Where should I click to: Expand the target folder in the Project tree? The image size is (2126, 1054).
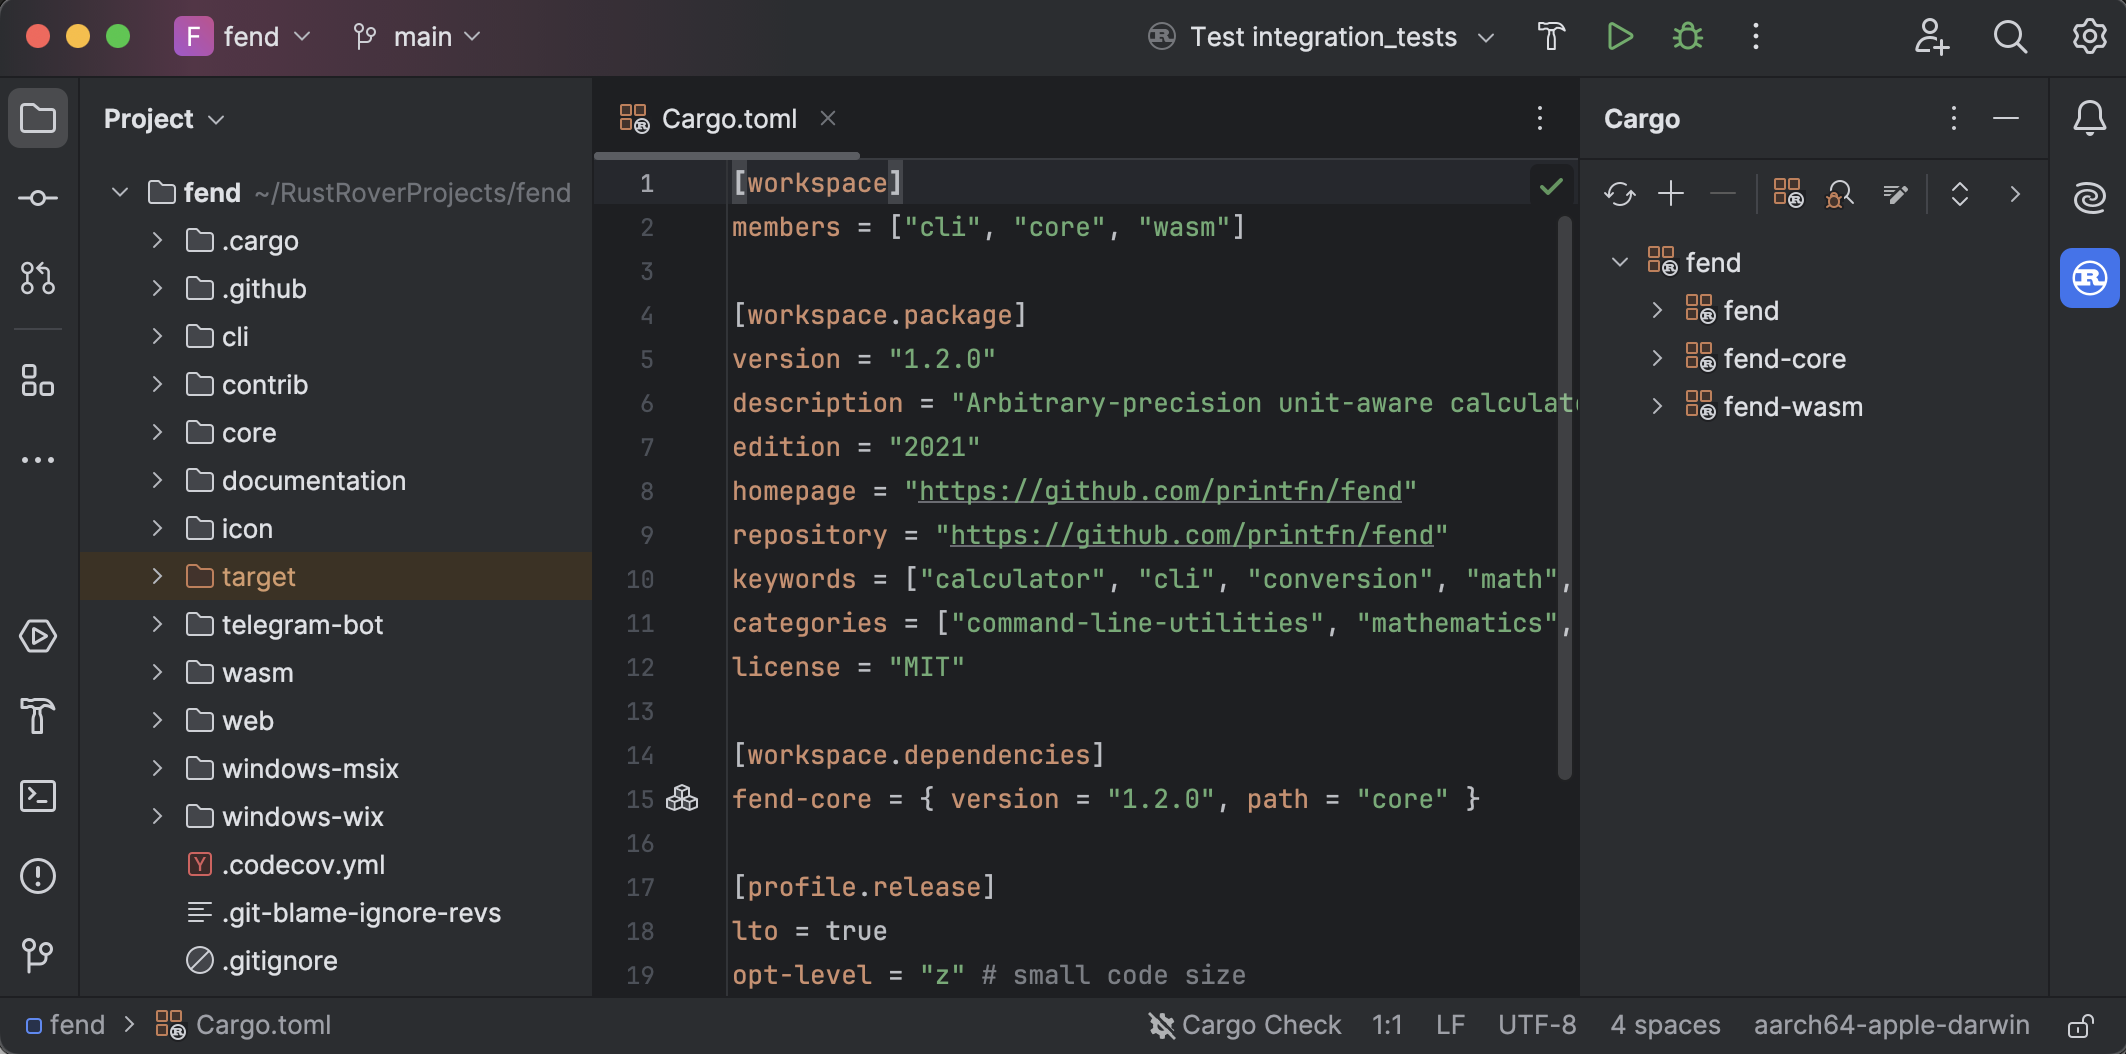pyautogui.click(x=157, y=576)
